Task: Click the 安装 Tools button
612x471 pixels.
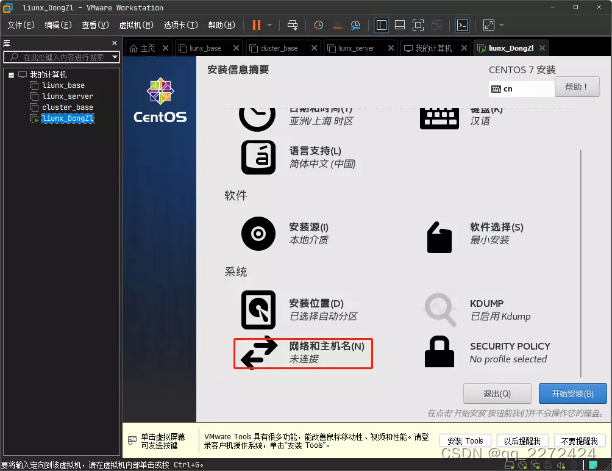Action: pos(465,441)
